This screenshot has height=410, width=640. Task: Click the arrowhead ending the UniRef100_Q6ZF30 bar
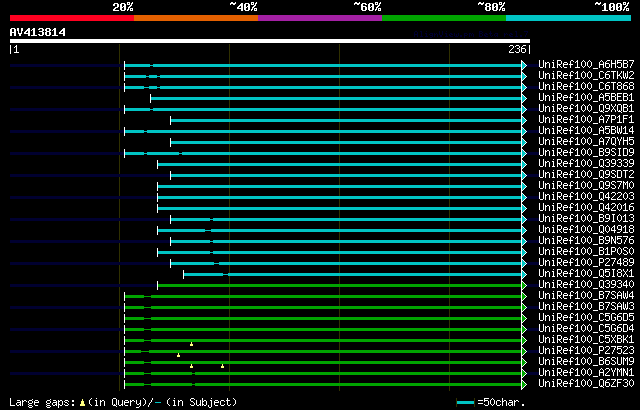point(524,385)
